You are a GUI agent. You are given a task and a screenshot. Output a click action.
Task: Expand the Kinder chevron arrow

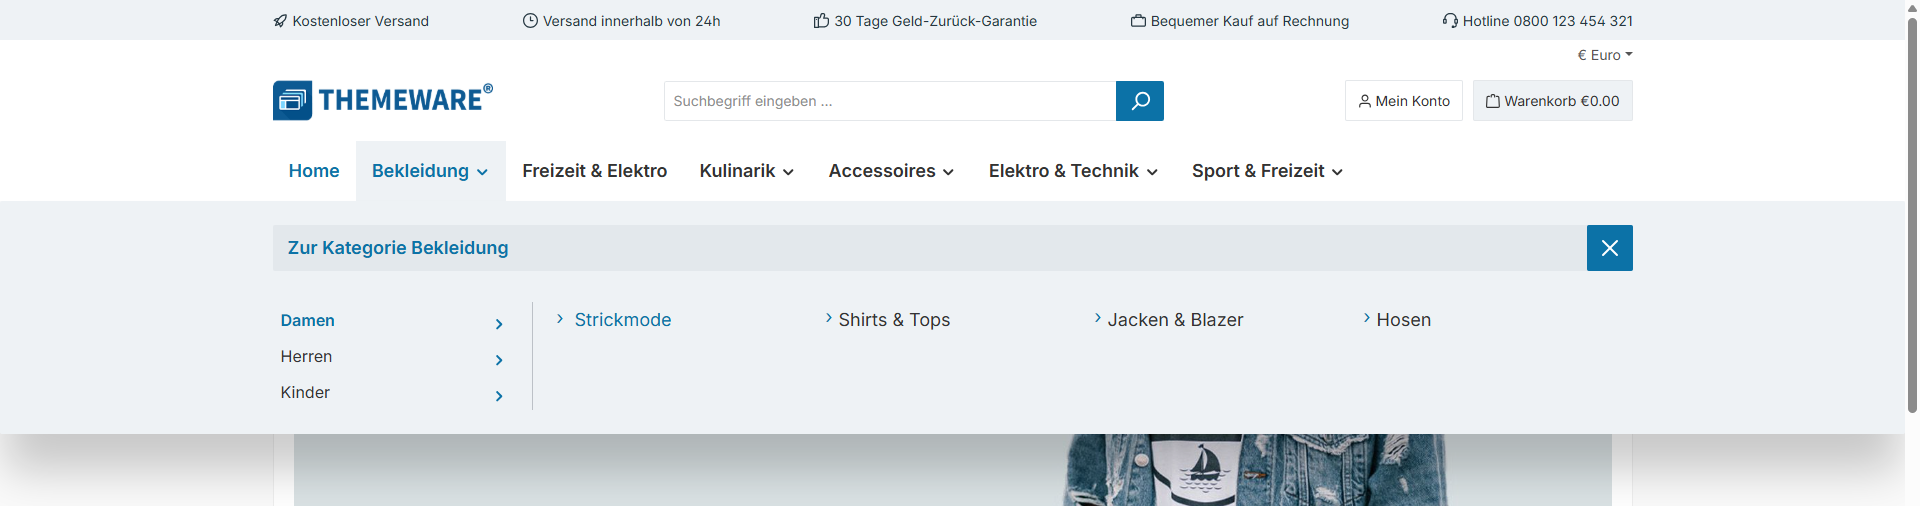tap(499, 396)
